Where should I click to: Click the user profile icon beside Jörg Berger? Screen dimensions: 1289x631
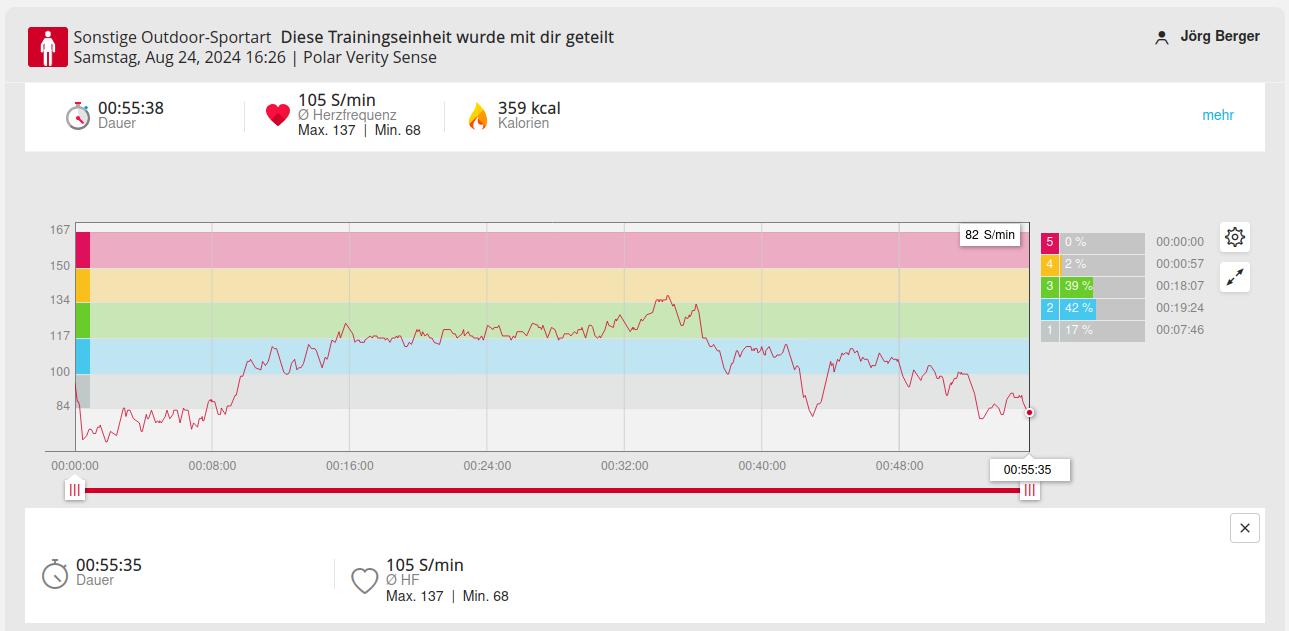pyautogui.click(x=1161, y=38)
